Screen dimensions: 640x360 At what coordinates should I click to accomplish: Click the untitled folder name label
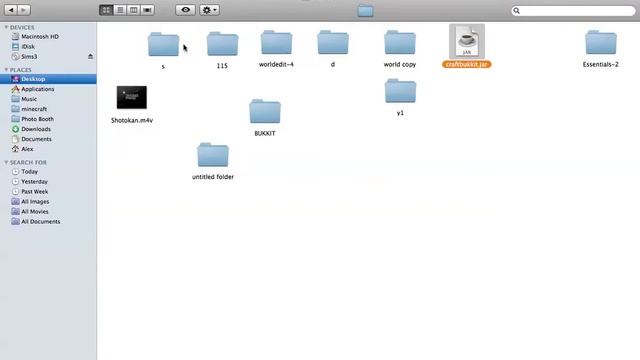click(x=213, y=177)
